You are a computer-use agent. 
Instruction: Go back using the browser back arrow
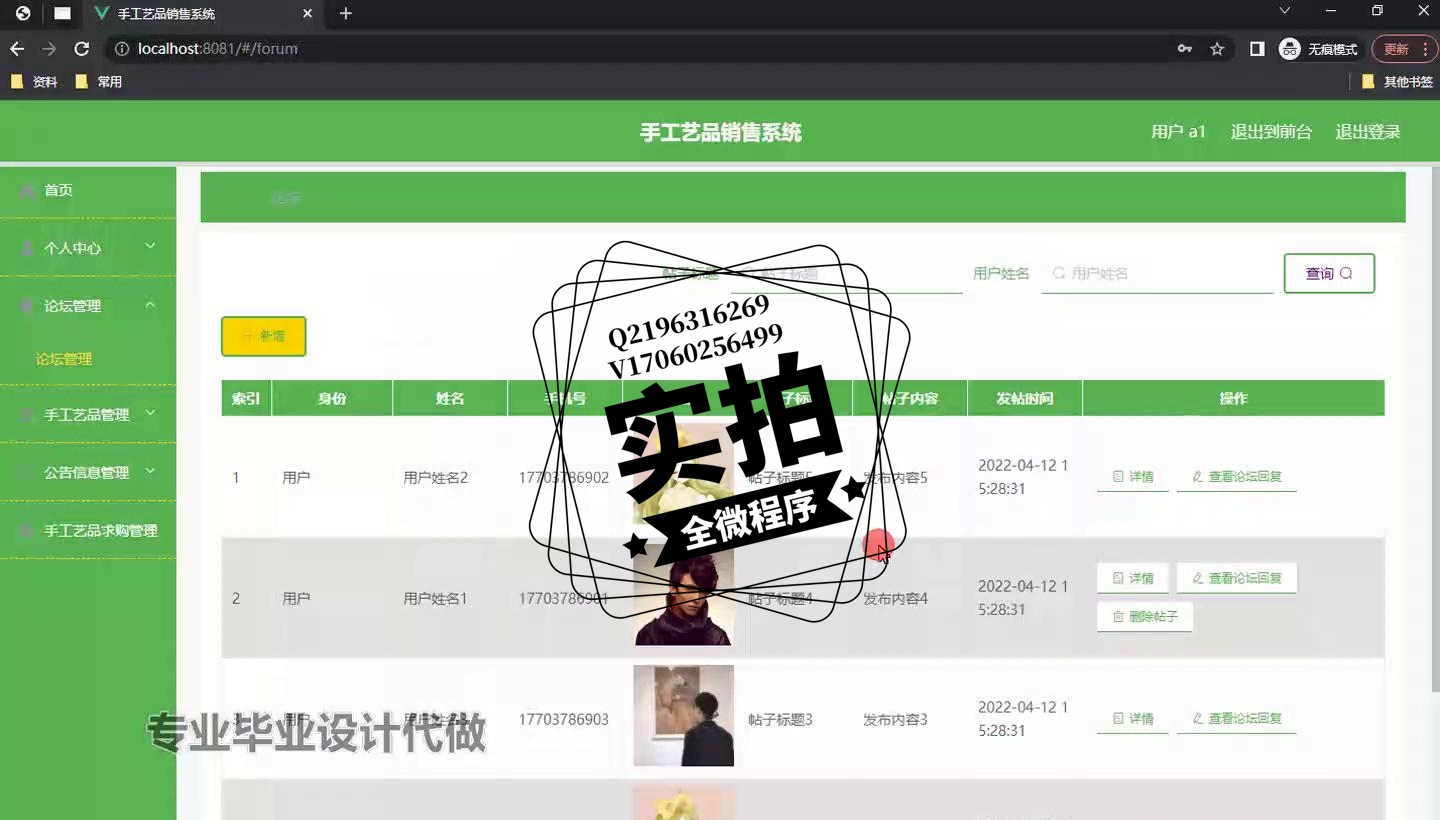17,49
